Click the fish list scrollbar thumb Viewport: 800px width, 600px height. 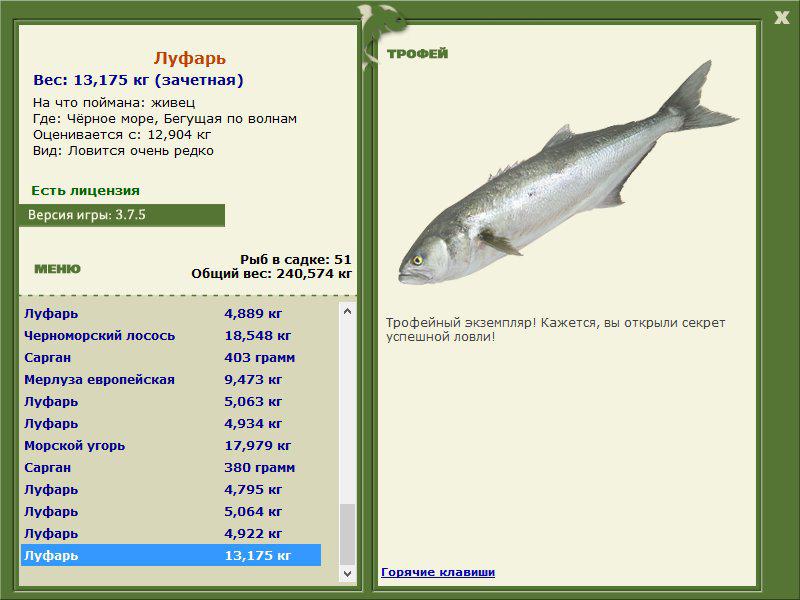(347, 534)
